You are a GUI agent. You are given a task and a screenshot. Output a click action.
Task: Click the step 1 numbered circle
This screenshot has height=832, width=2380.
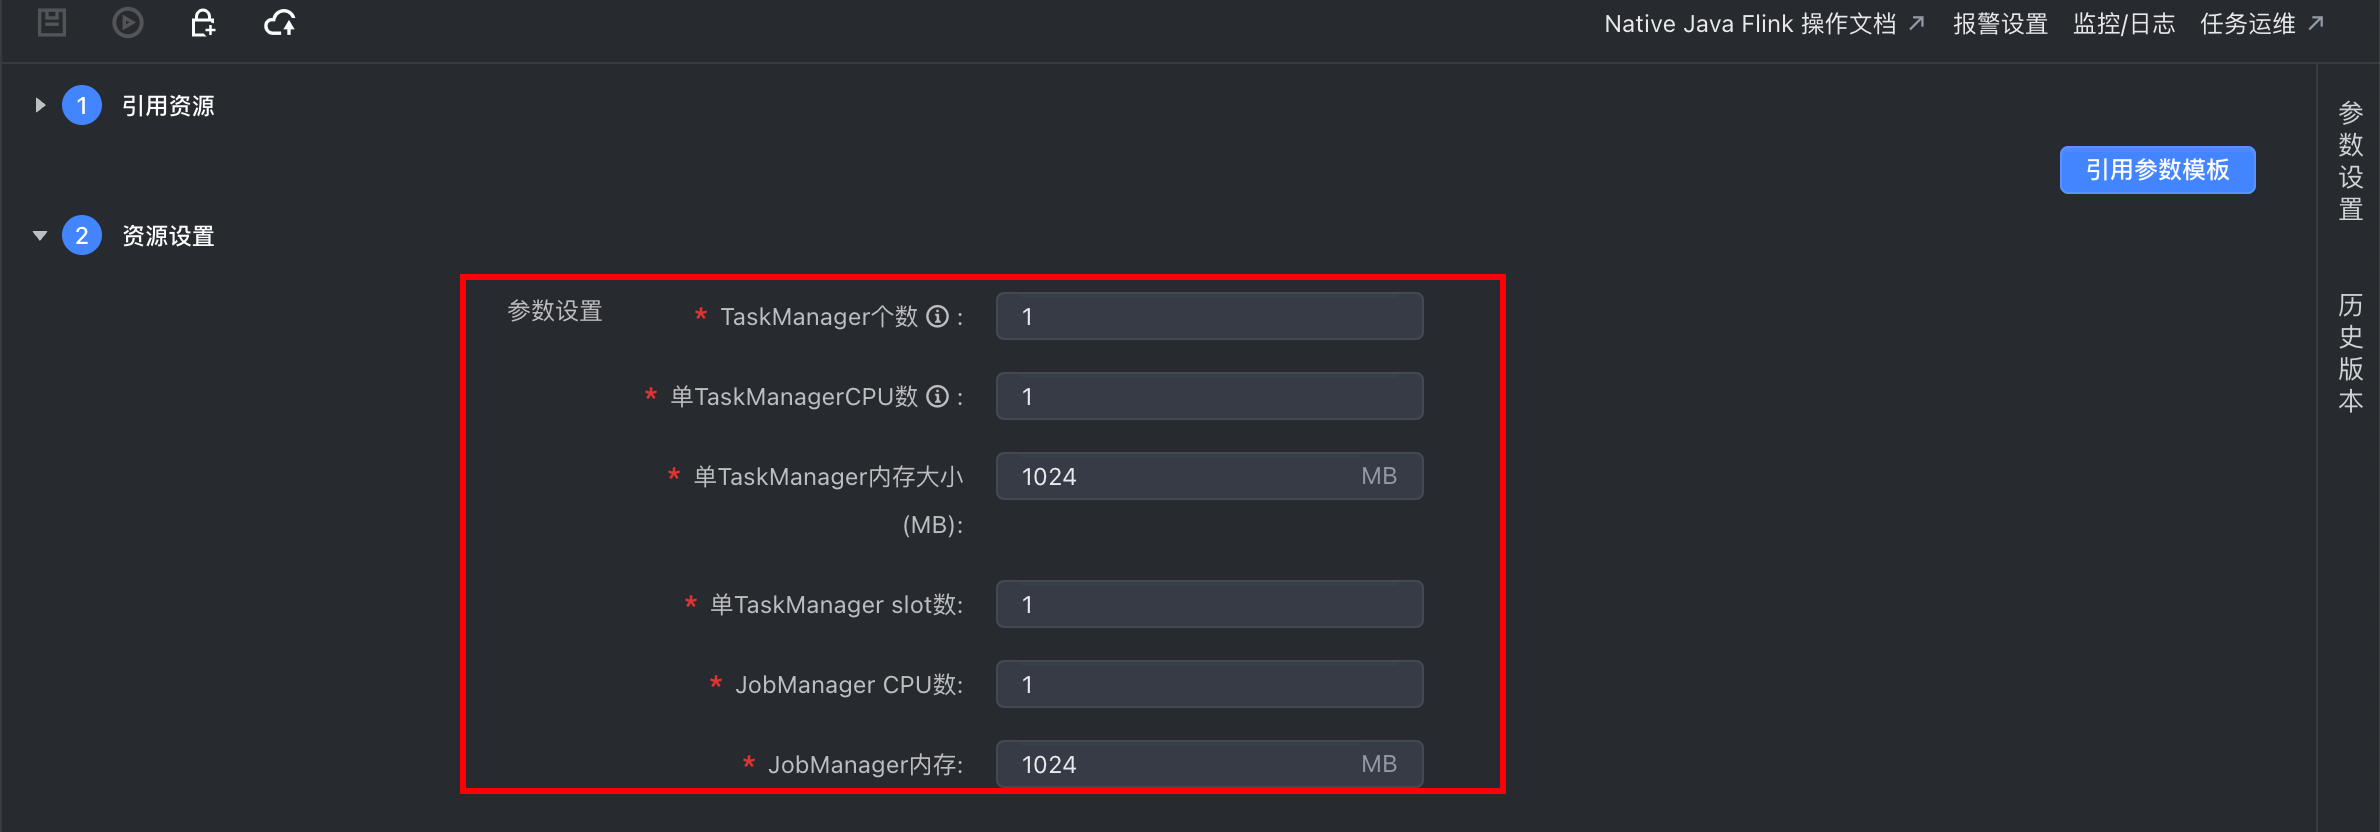[82, 105]
